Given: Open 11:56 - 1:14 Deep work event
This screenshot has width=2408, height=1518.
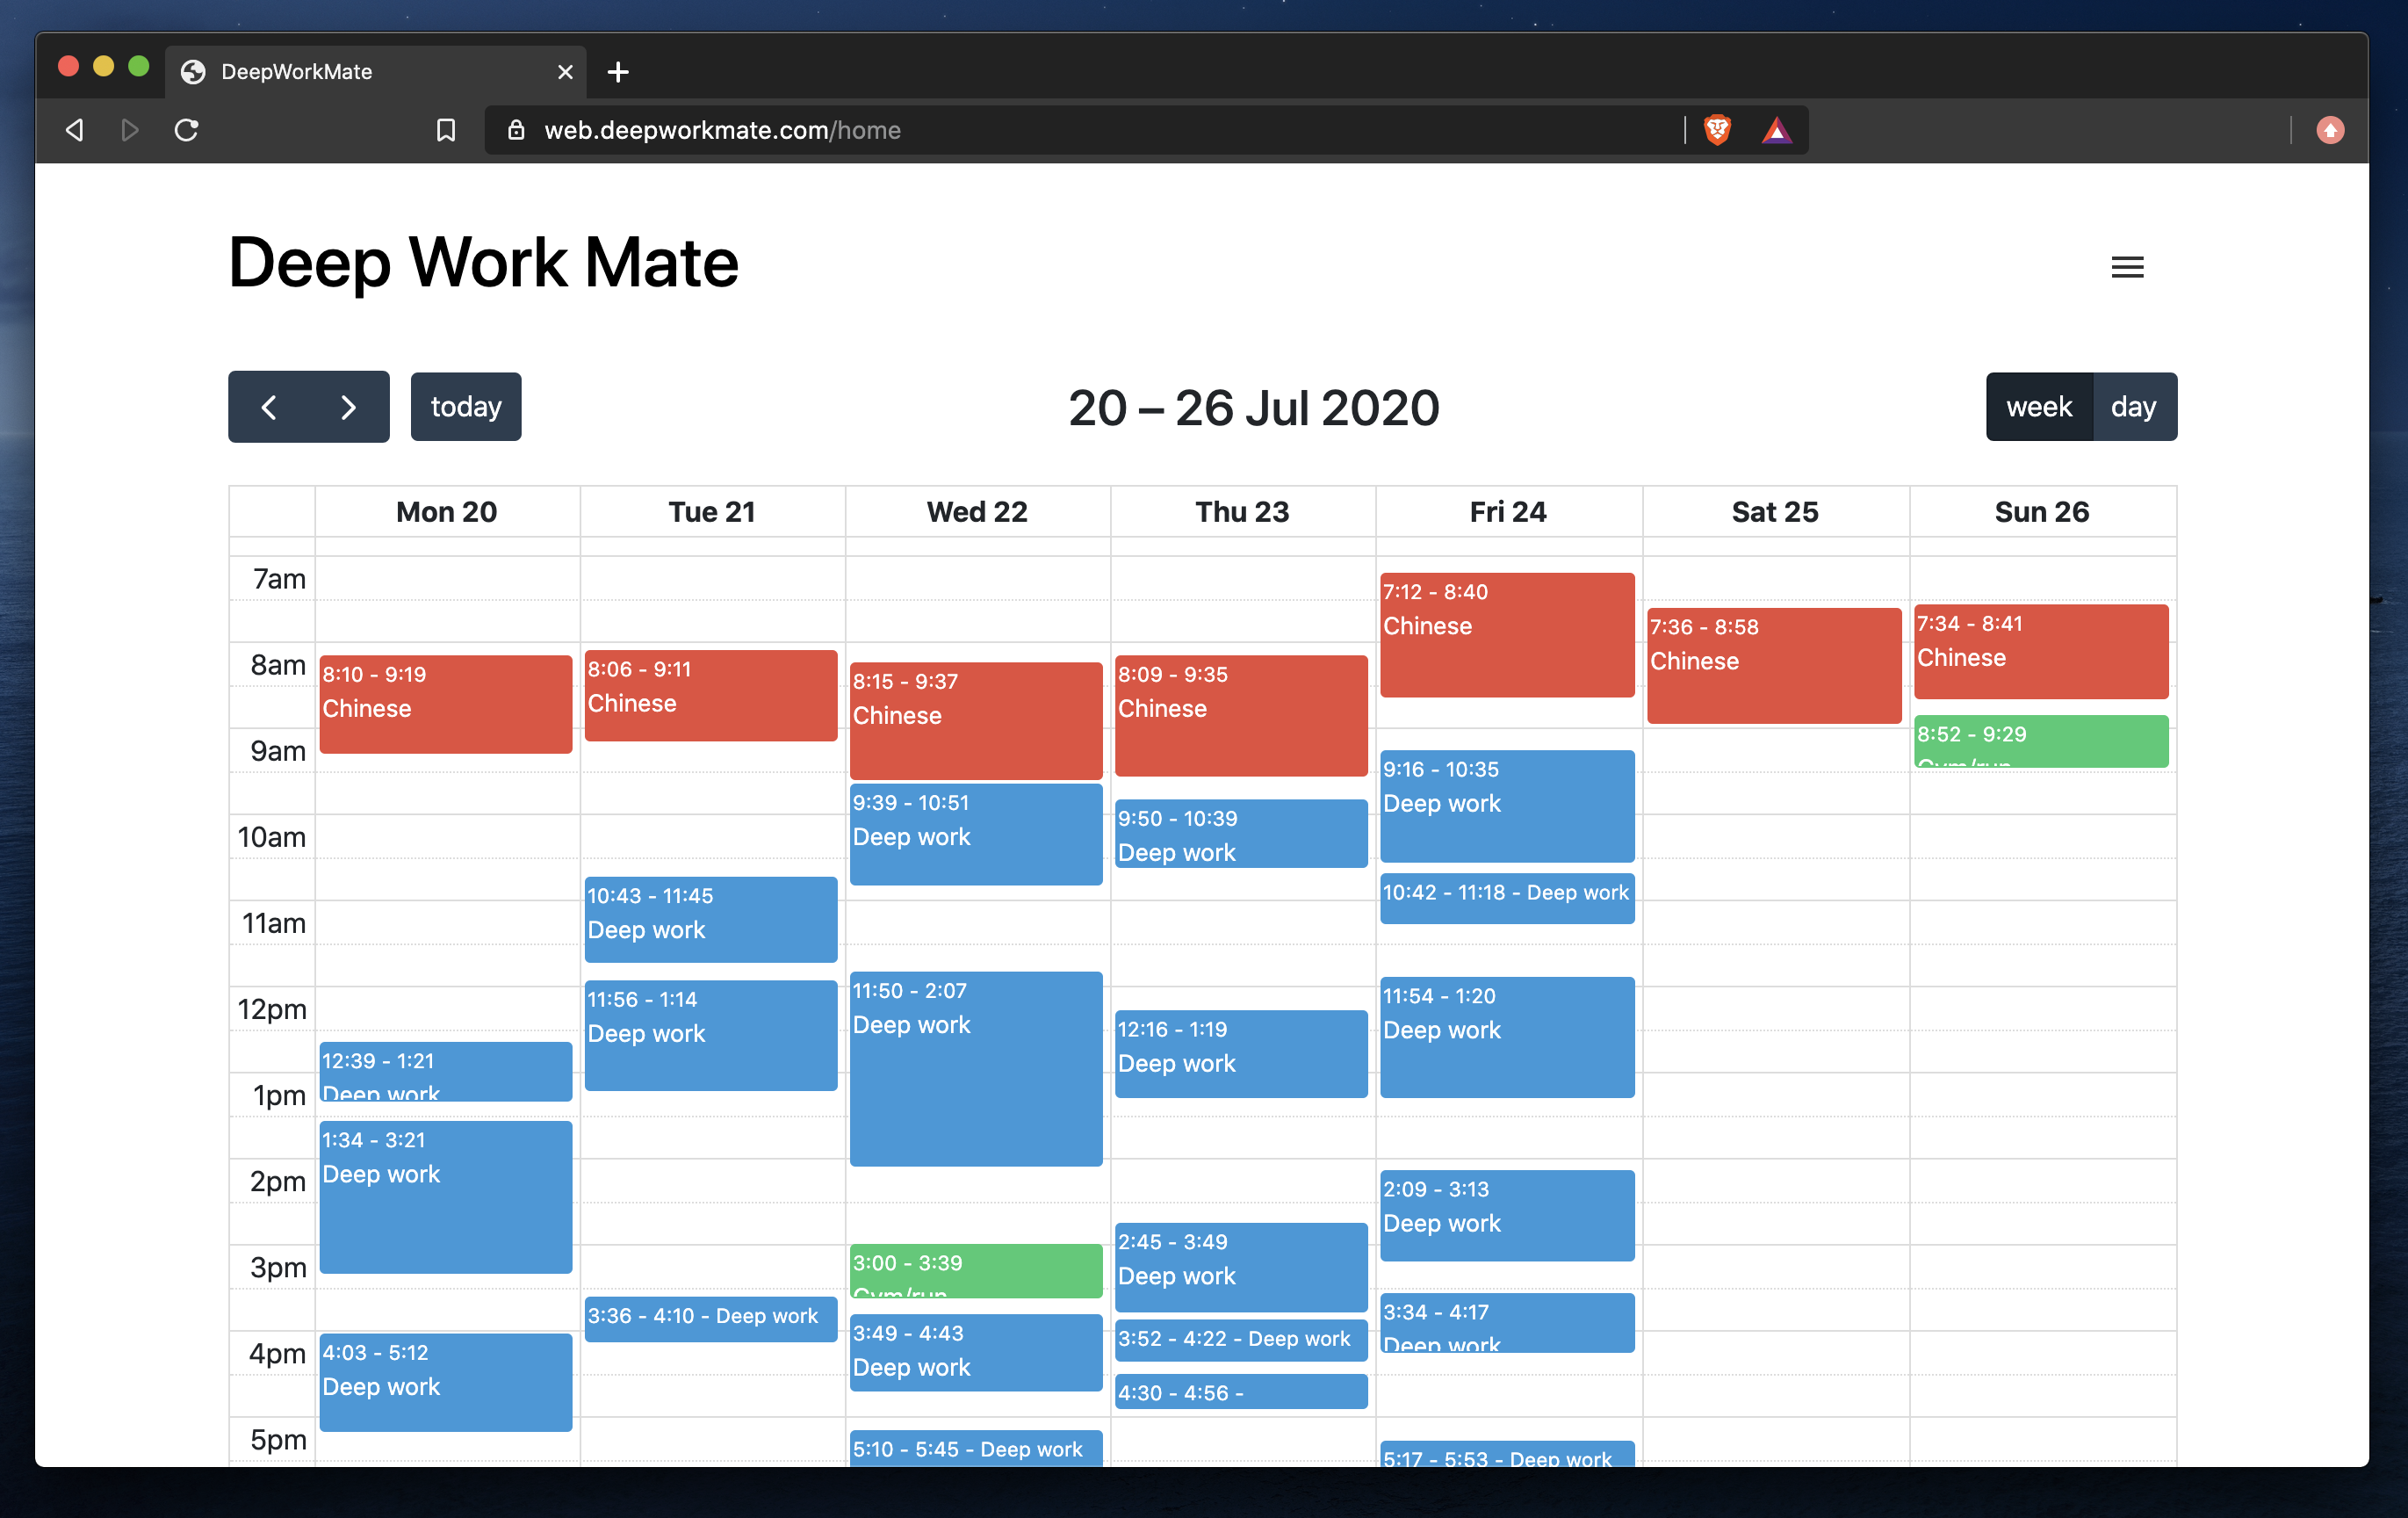Looking at the screenshot, I should click(711, 1035).
